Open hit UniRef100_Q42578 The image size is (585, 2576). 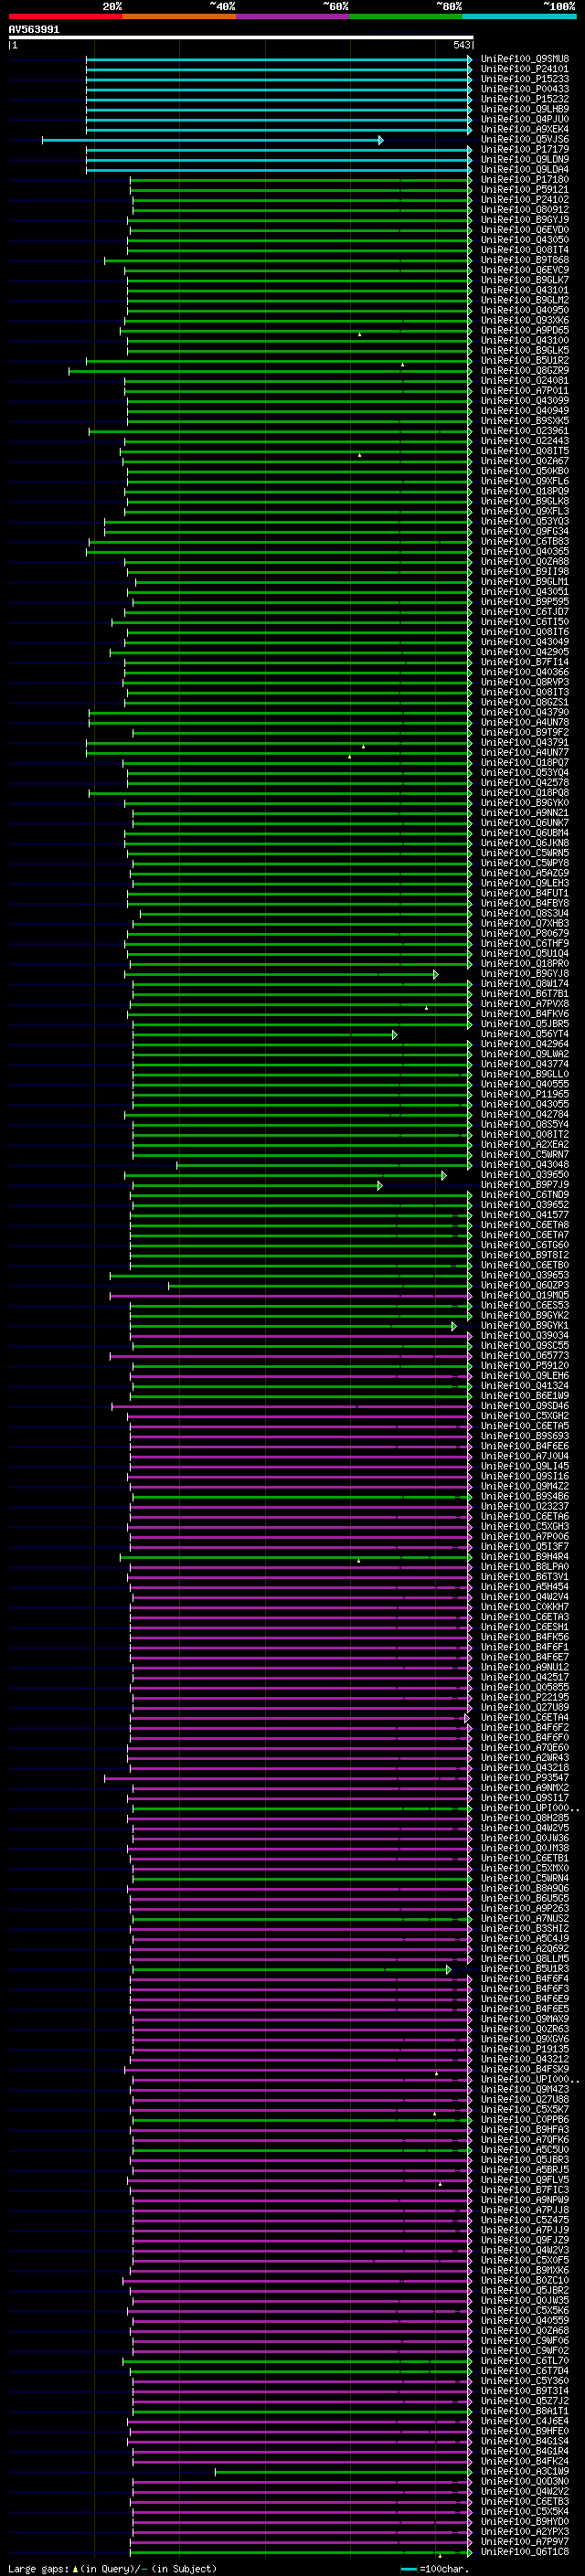pyautogui.click(x=524, y=783)
